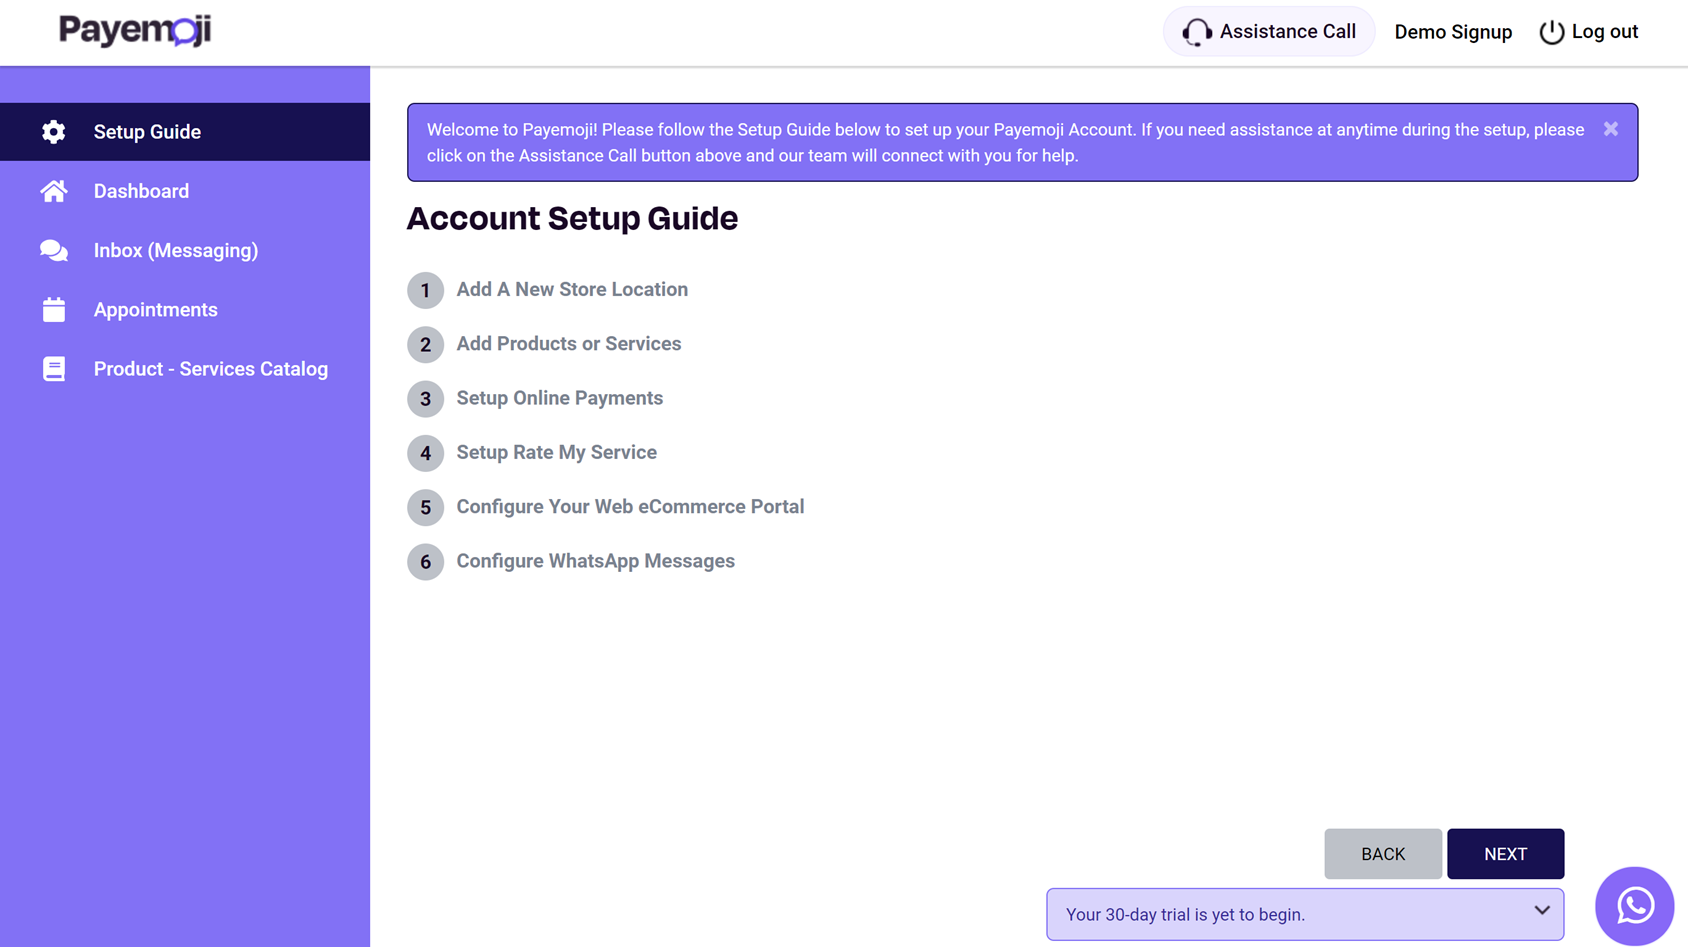1688x947 pixels.
Task: Dismiss the welcome banner
Action: point(1610,129)
